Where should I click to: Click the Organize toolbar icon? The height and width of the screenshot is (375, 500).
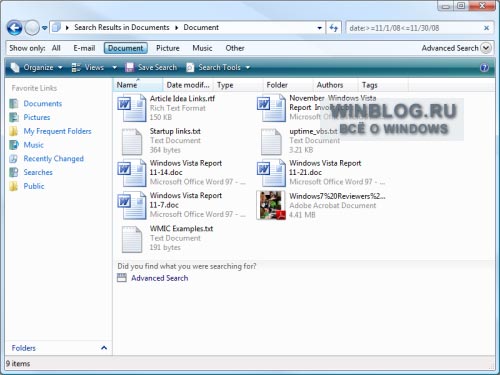[x=15, y=67]
